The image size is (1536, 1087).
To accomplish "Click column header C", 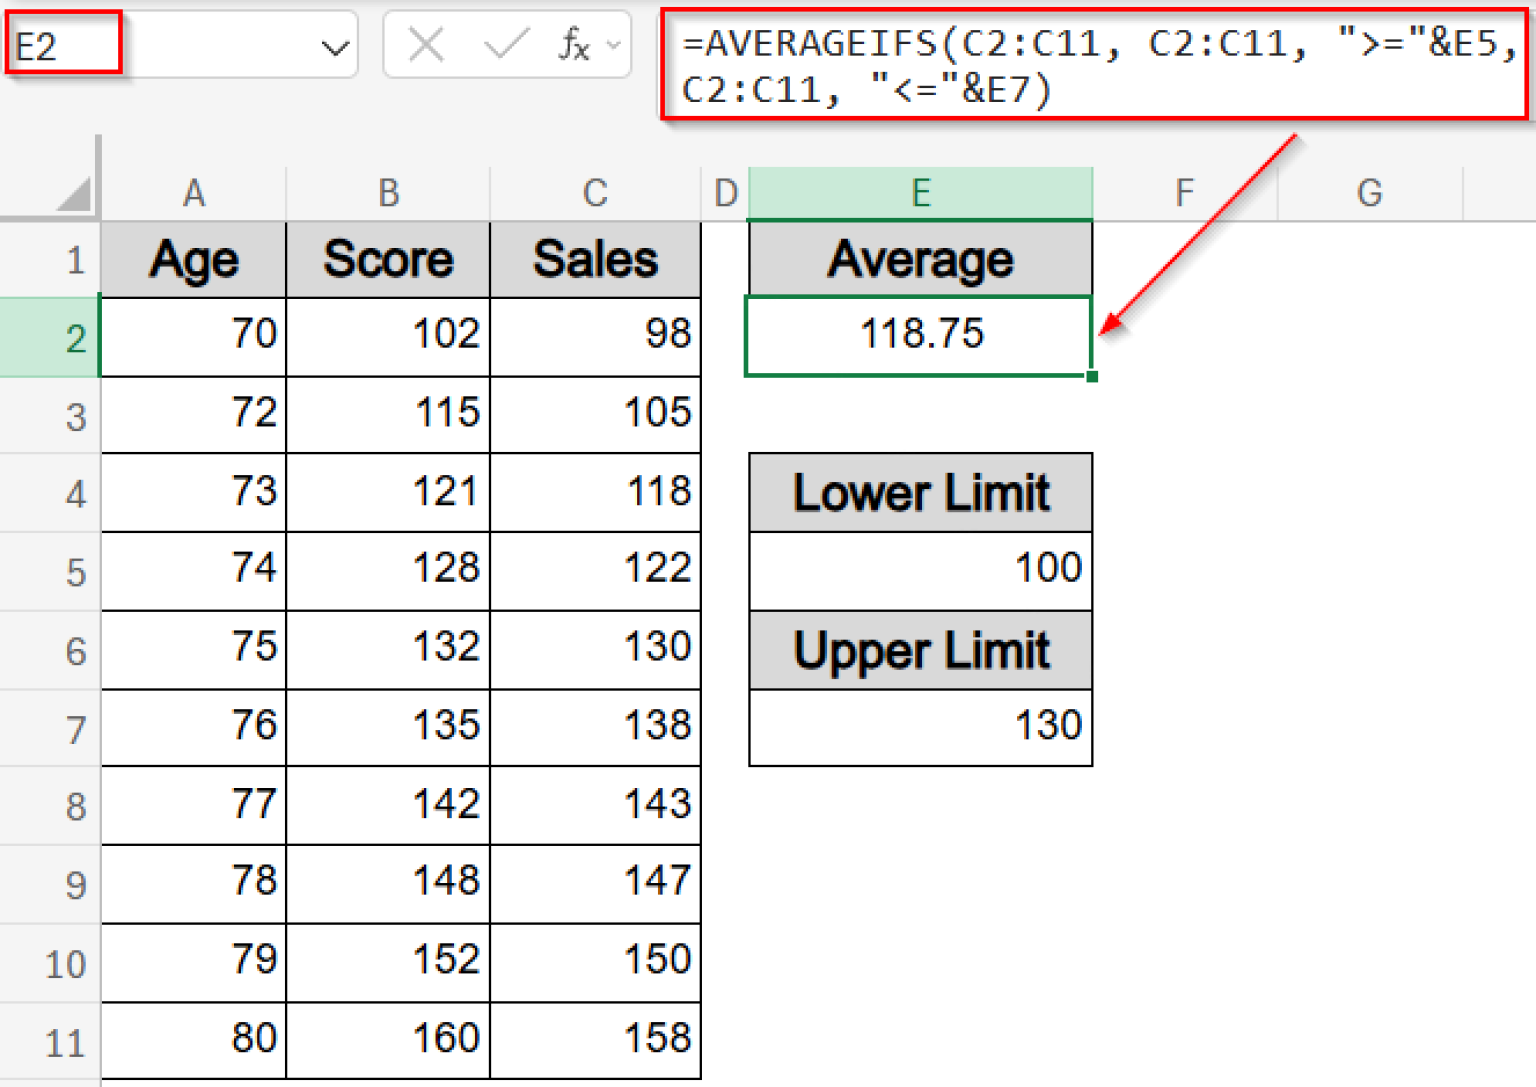I will point(595,192).
